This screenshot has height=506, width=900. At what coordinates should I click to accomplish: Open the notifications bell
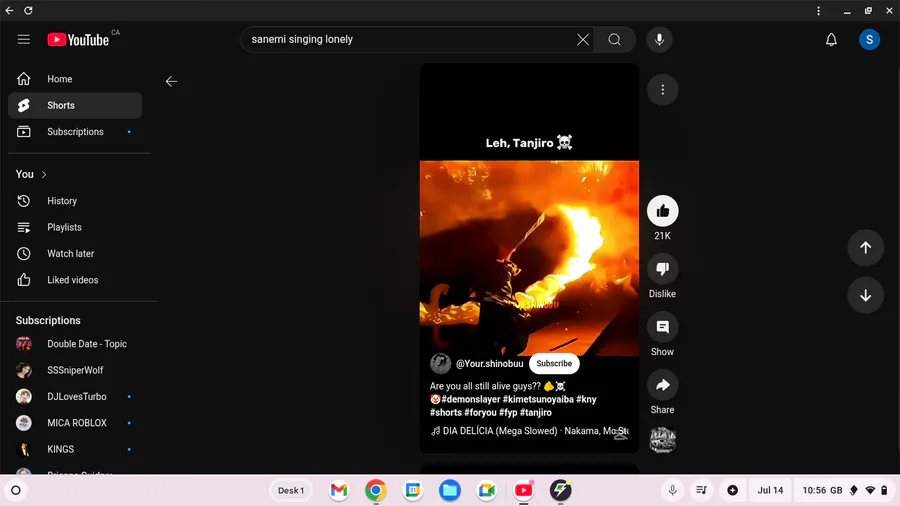tap(831, 40)
